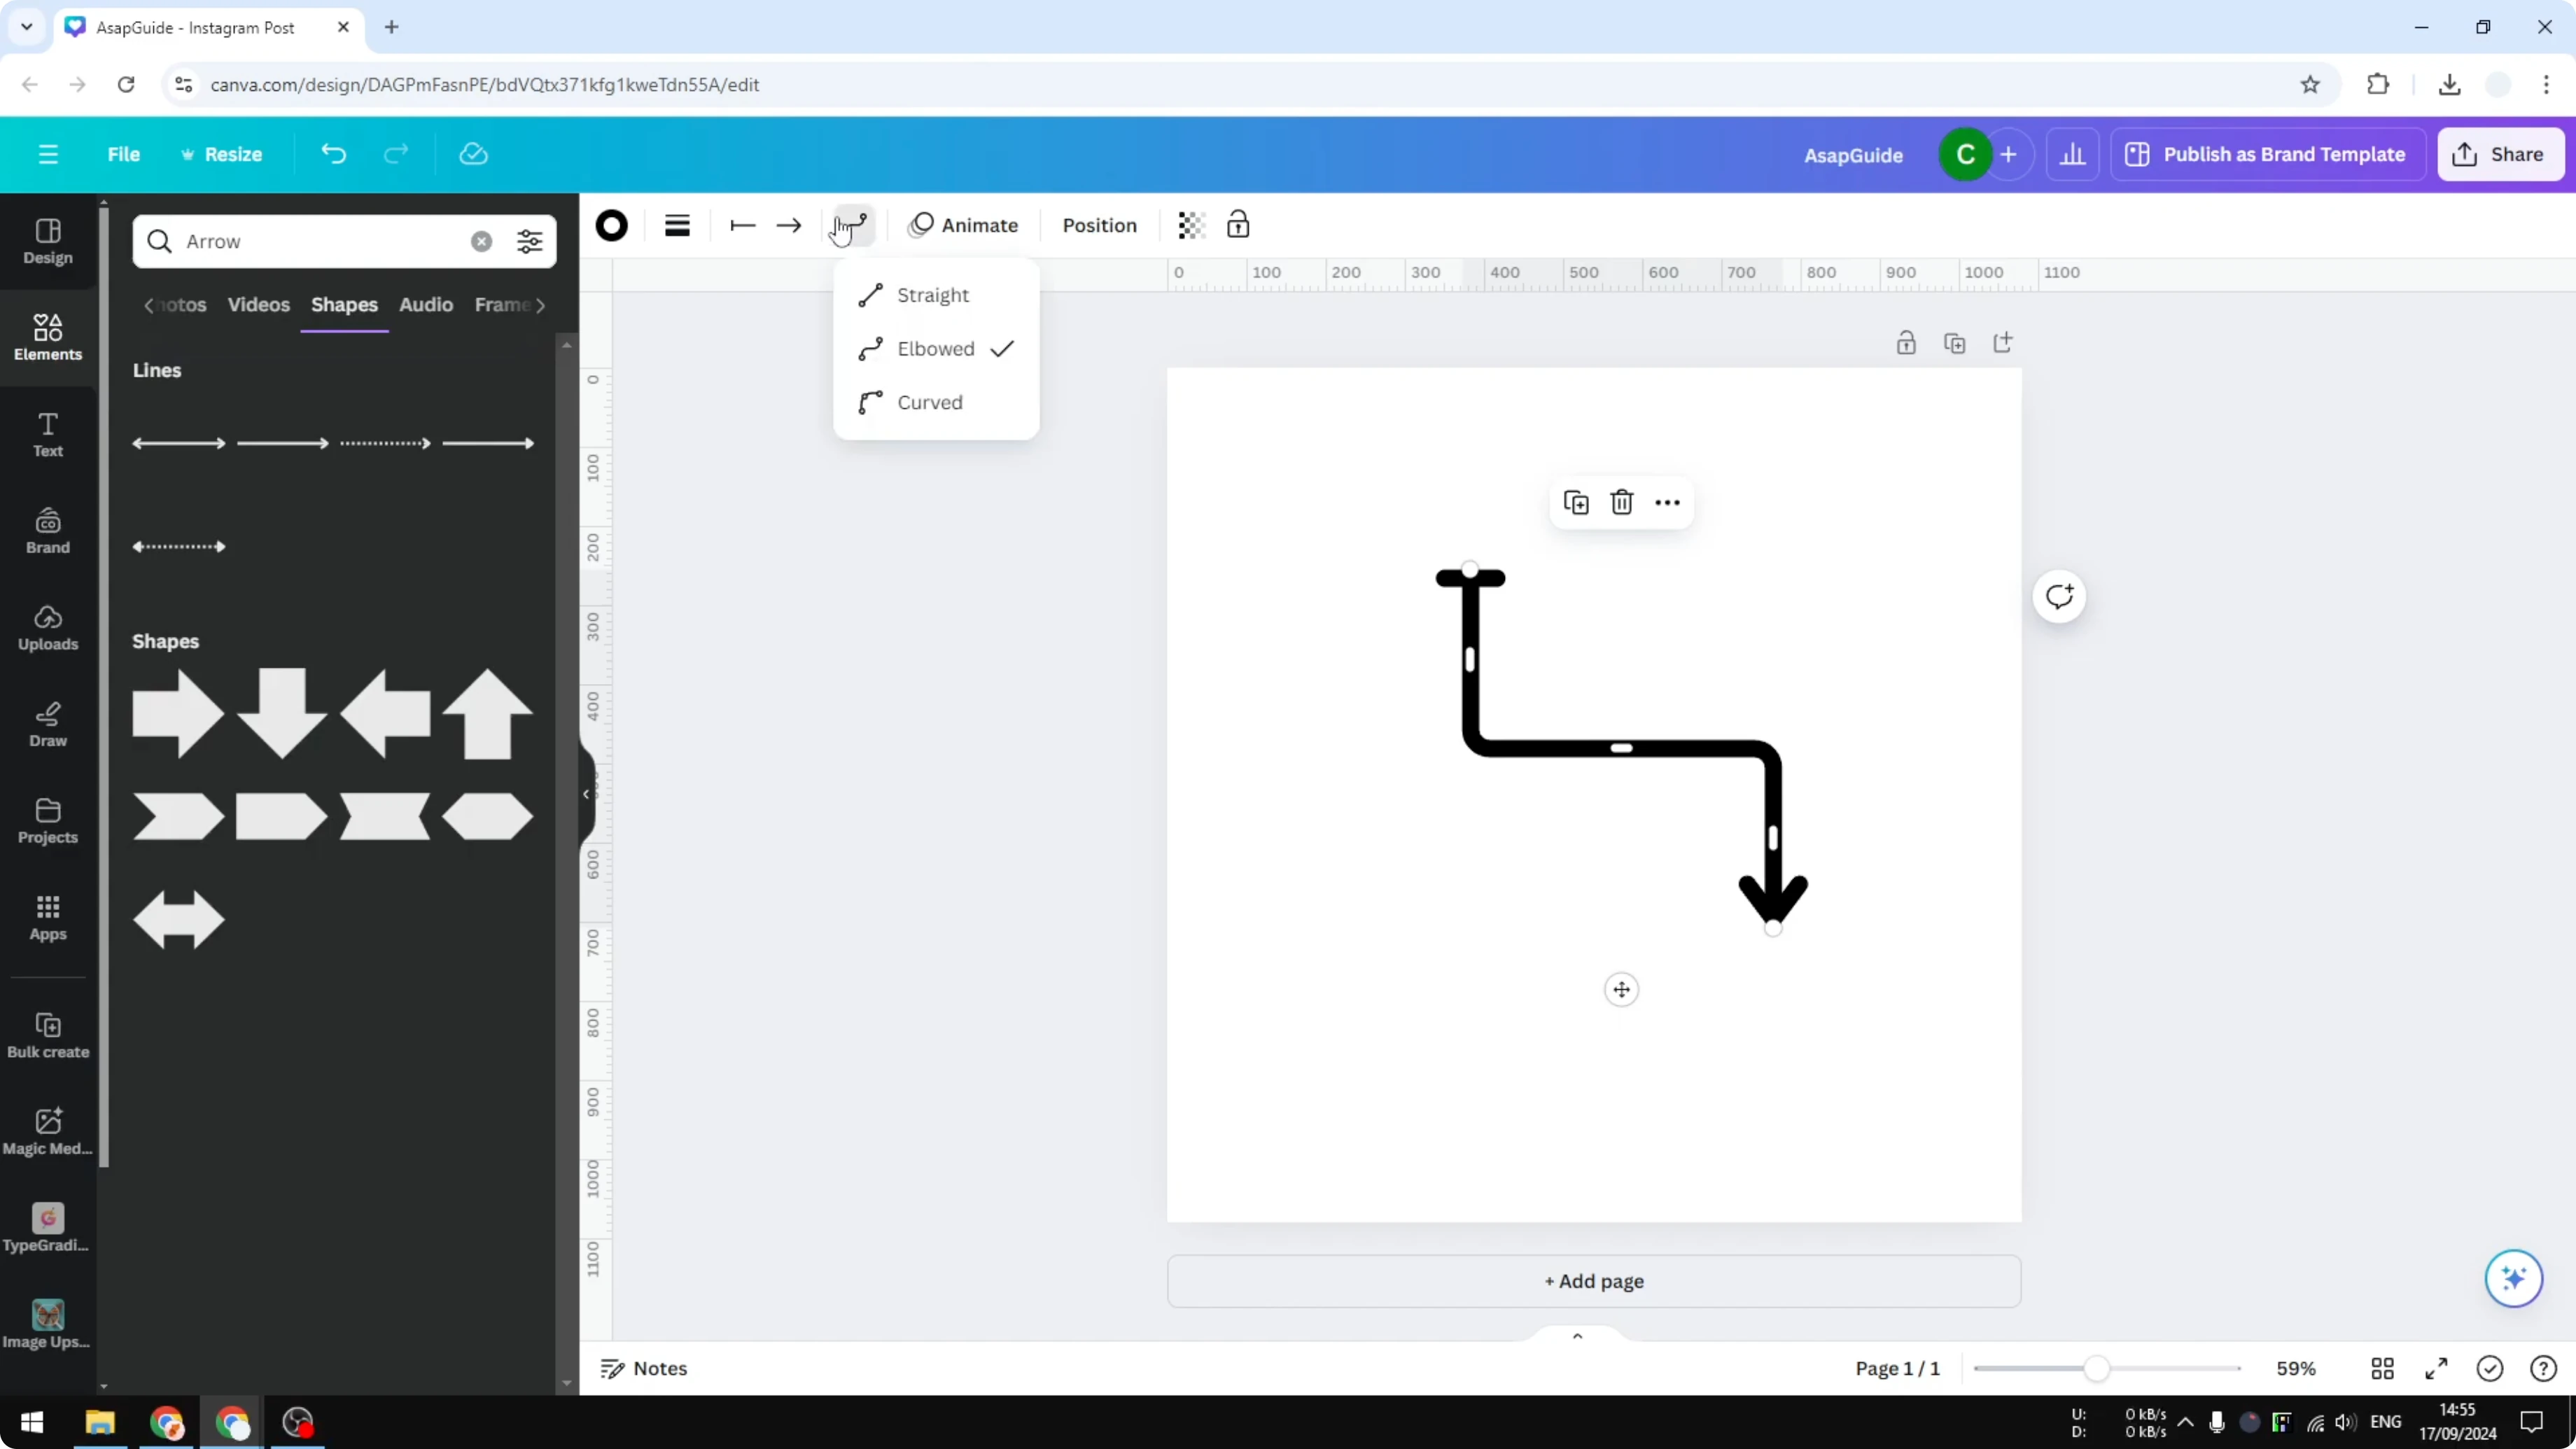This screenshot has width=2576, height=1449.
Task: Open the Elements sidebar panel
Action: pyautogui.click(x=48, y=338)
